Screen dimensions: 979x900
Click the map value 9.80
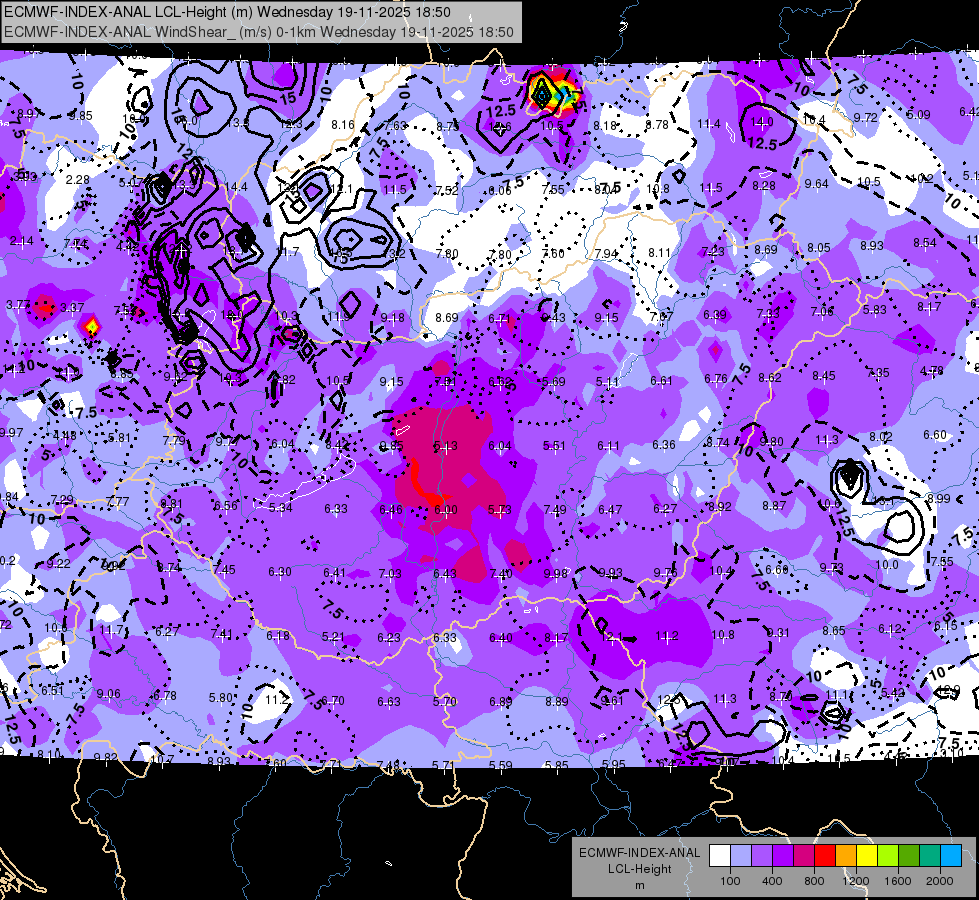772,441
